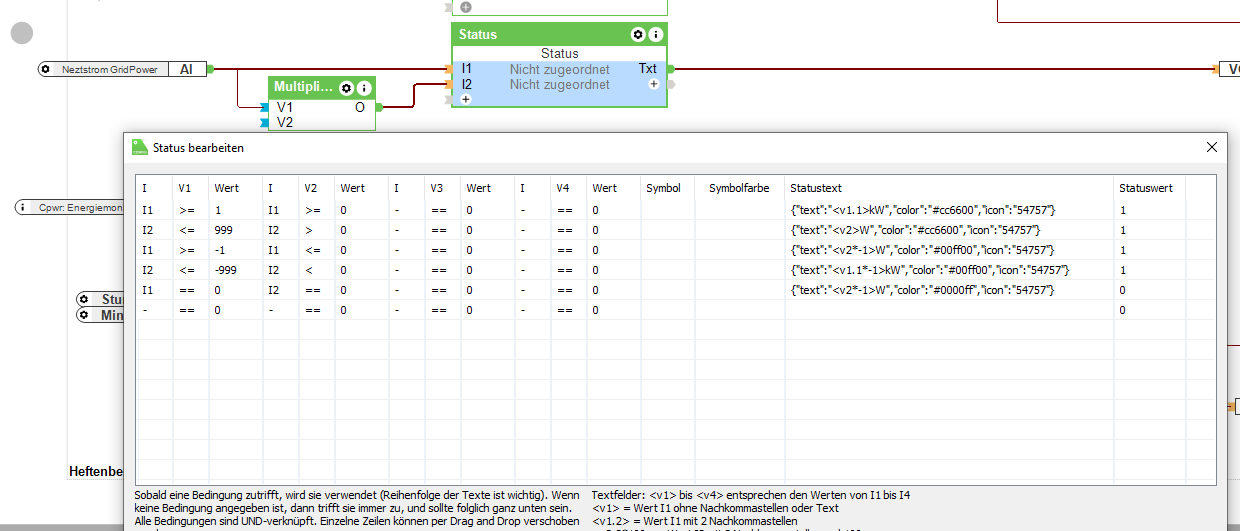Image resolution: width=1240 pixels, height=531 pixels.
Task: Click gear icon on Multipli block
Action: tap(346, 88)
